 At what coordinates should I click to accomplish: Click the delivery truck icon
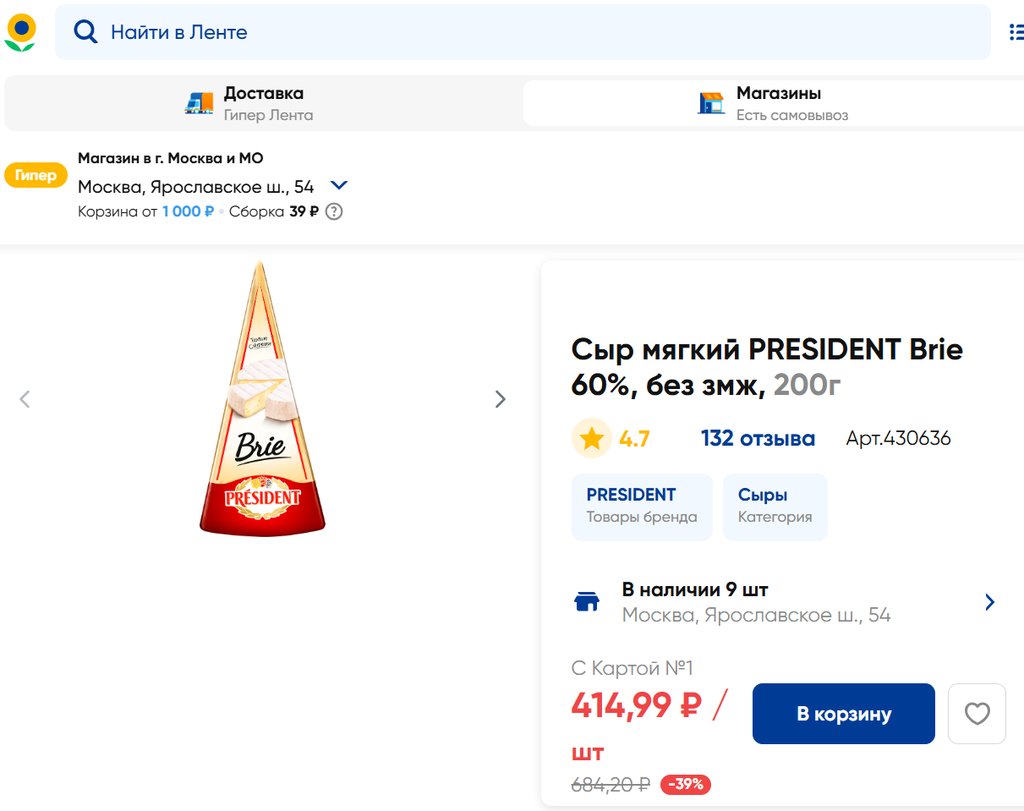200,103
